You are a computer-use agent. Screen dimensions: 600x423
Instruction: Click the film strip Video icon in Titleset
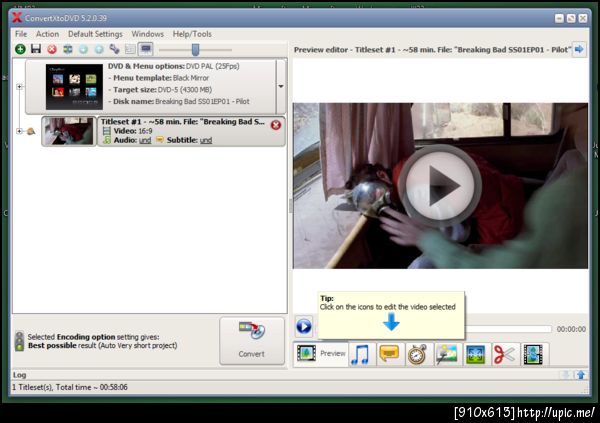tap(107, 131)
